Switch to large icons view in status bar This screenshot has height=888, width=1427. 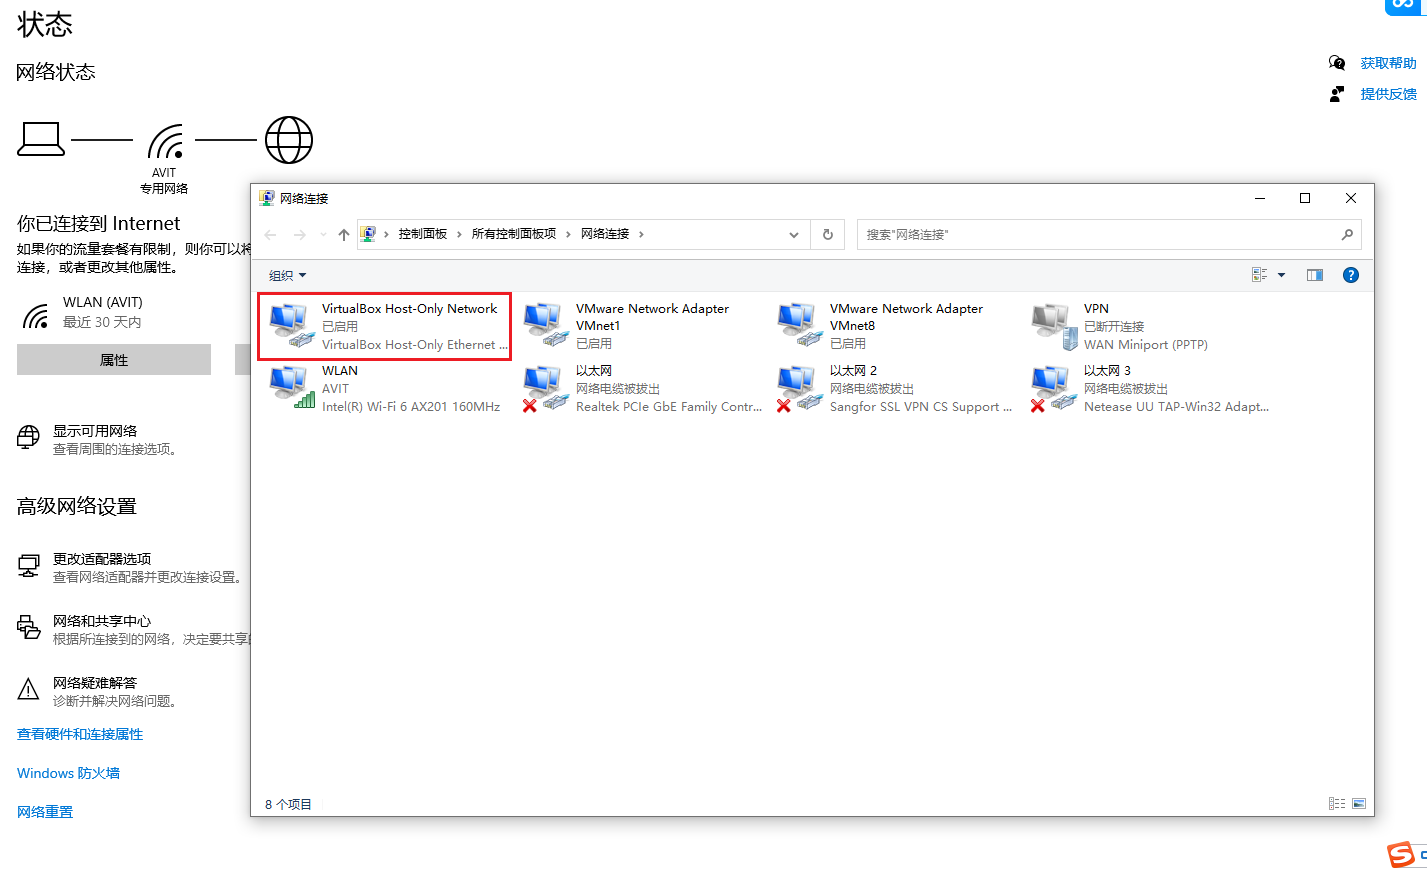1359,803
